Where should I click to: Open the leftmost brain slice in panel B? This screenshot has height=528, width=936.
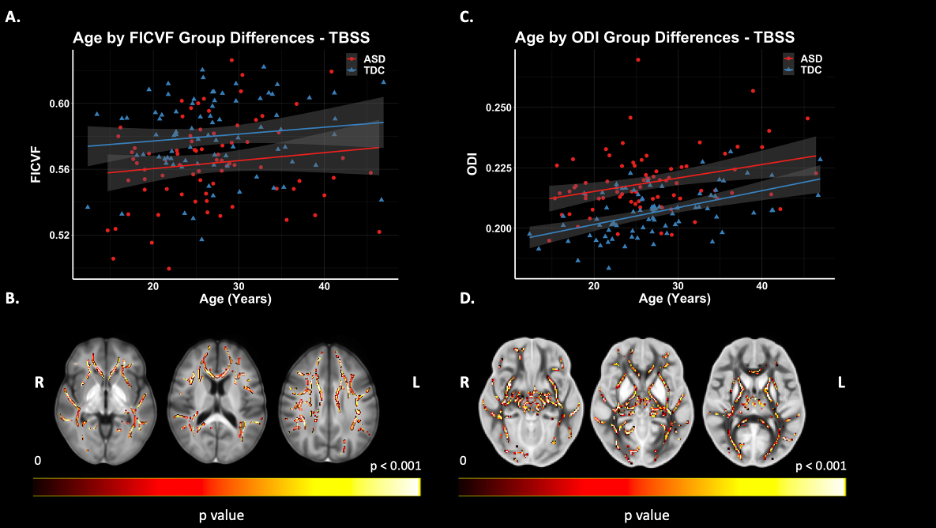coord(109,396)
